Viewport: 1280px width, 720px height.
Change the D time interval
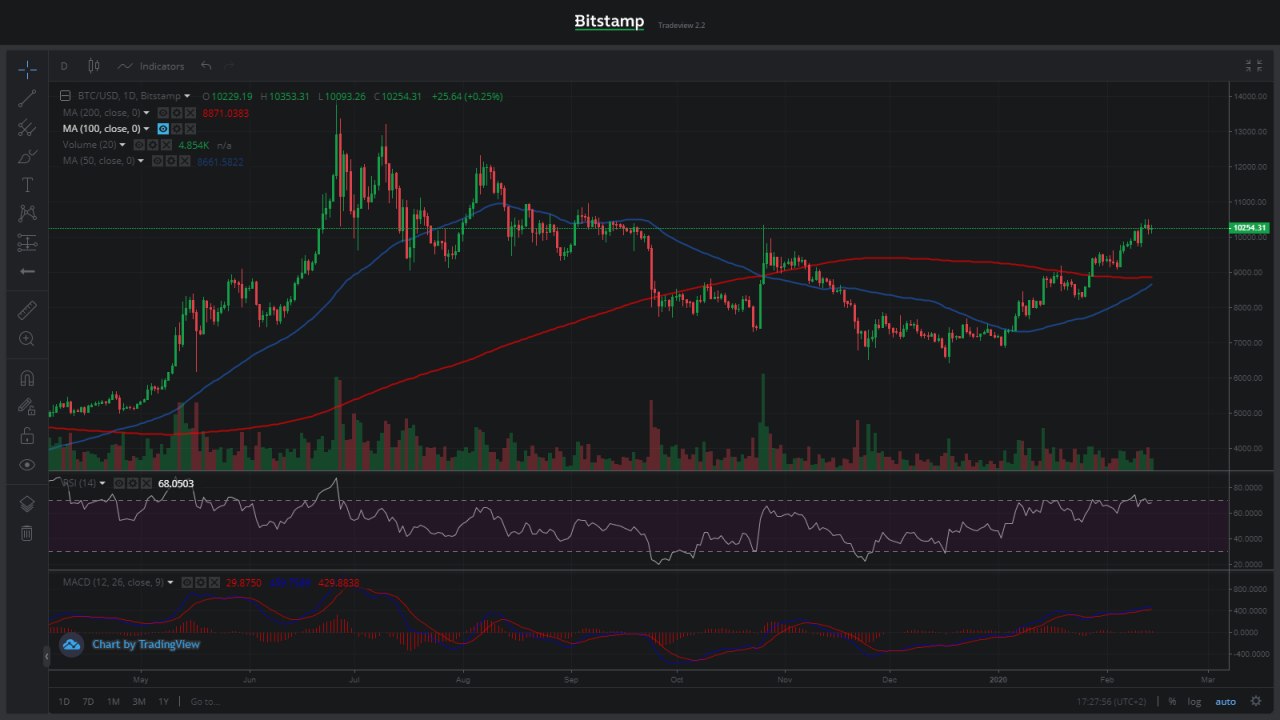pos(64,66)
